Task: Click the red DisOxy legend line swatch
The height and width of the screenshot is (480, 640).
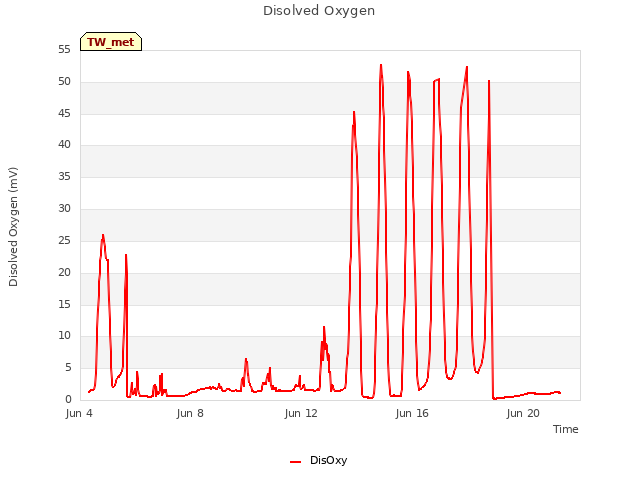Action: coord(296,462)
